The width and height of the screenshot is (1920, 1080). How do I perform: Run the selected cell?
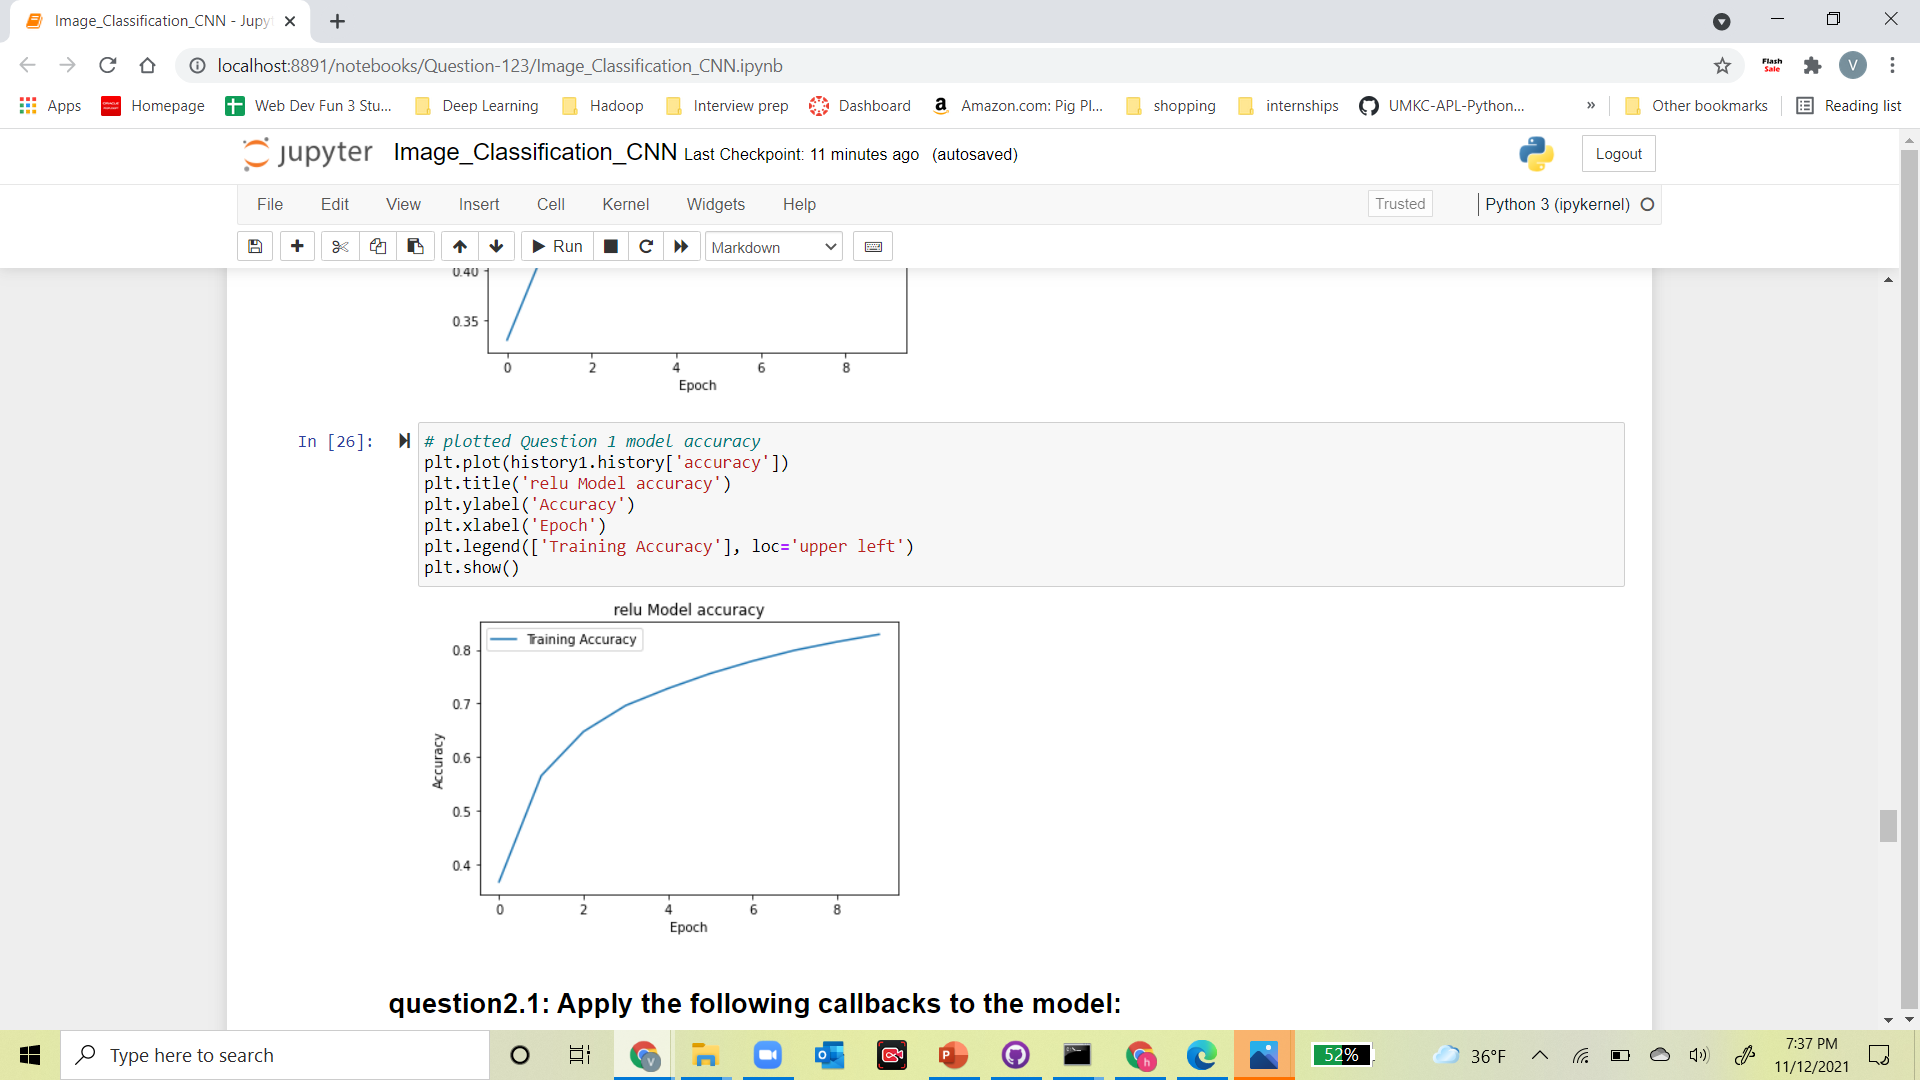(556, 246)
